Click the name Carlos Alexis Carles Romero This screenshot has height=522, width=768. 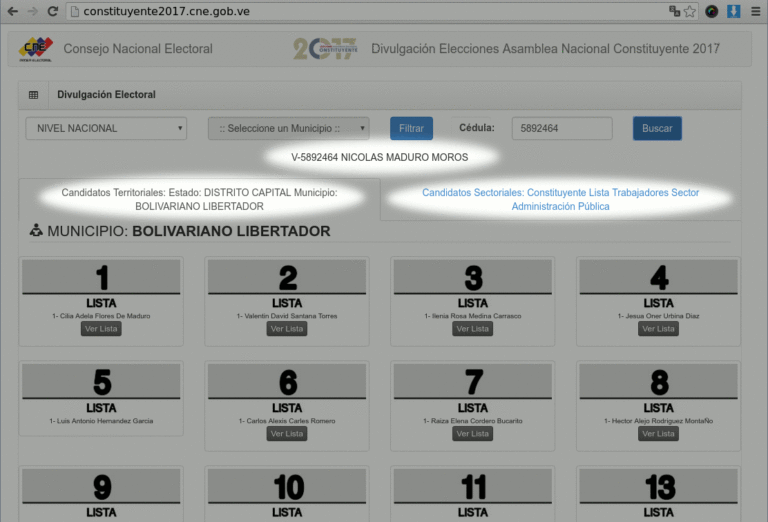pos(290,421)
